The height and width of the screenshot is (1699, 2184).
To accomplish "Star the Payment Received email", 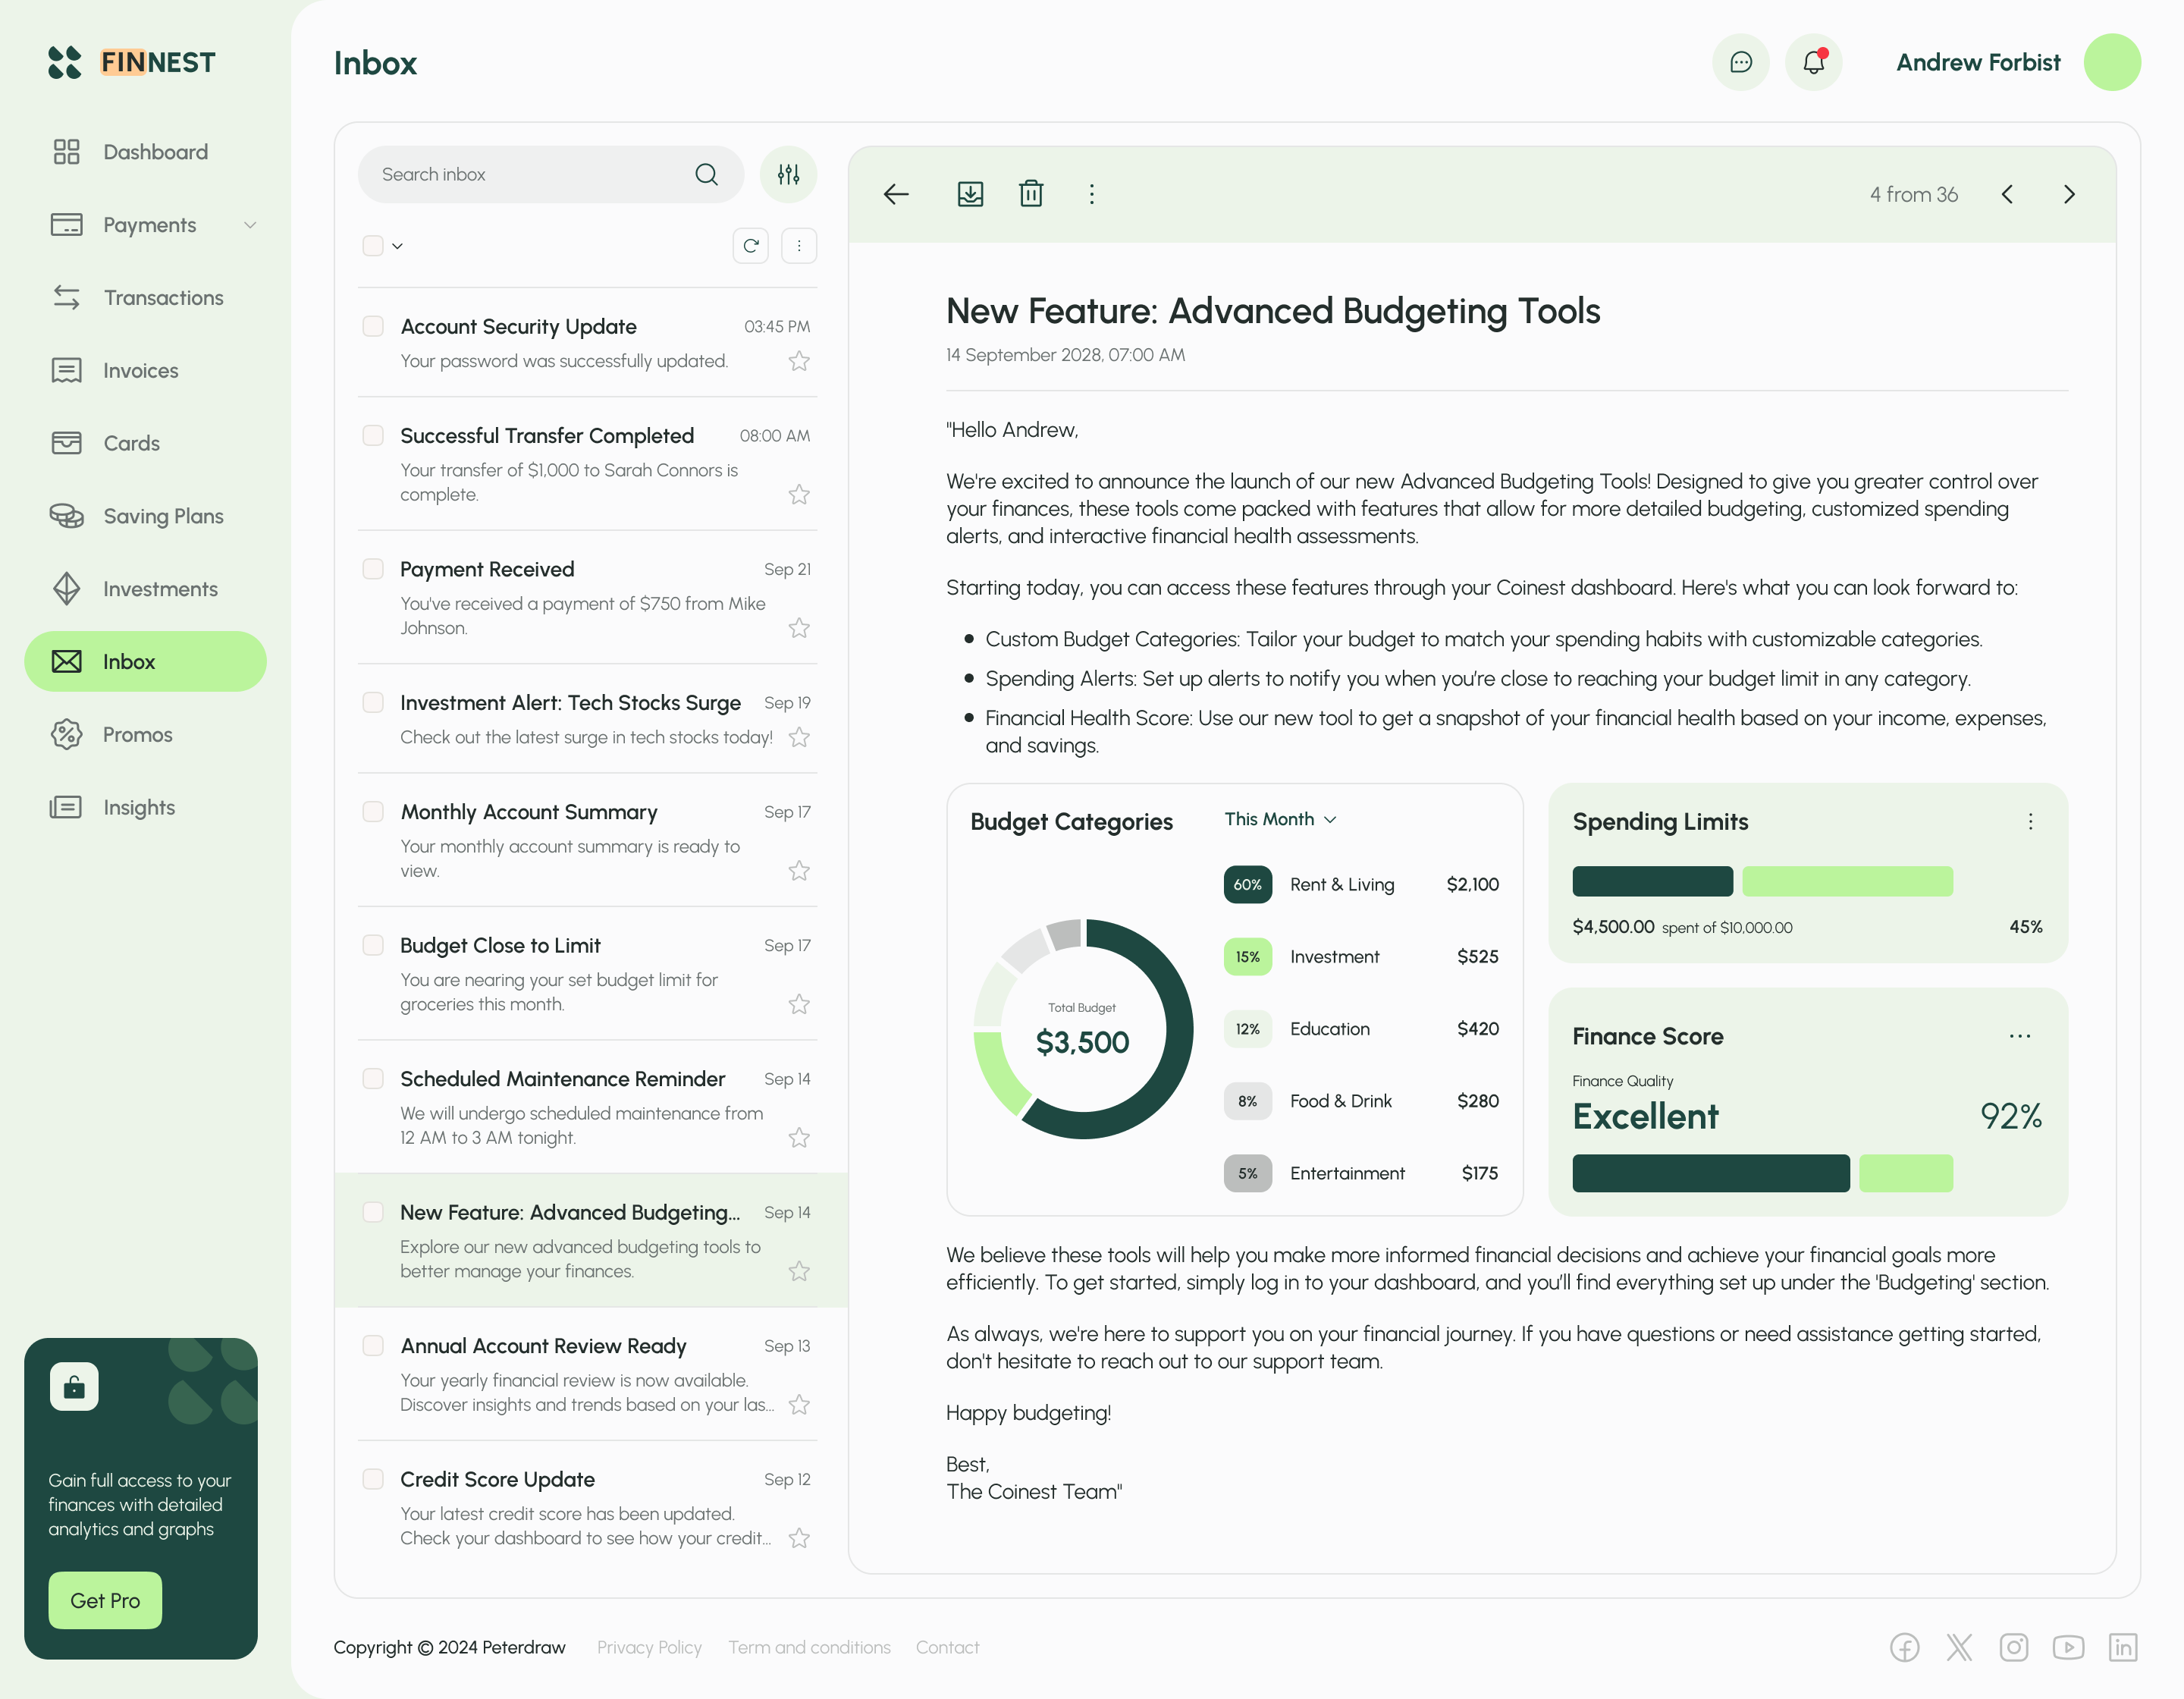I will coord(798,628).
